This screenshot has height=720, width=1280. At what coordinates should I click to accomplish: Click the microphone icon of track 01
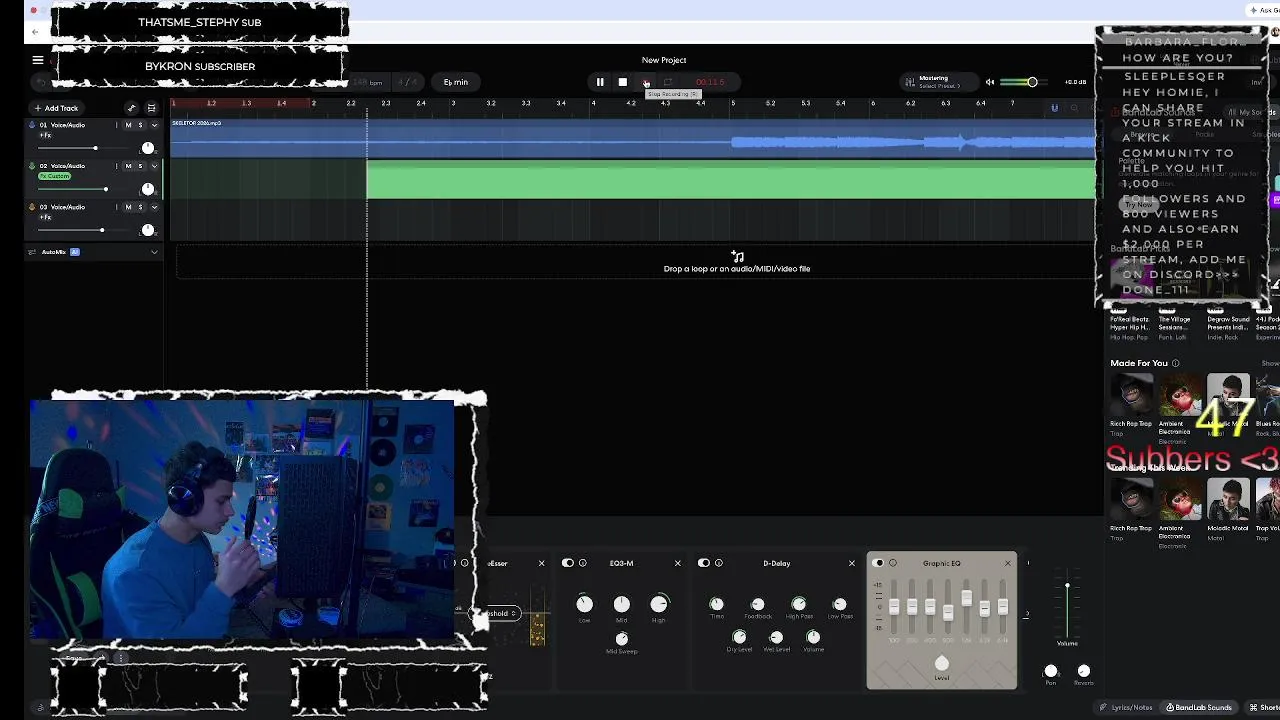tap(31, 125)
